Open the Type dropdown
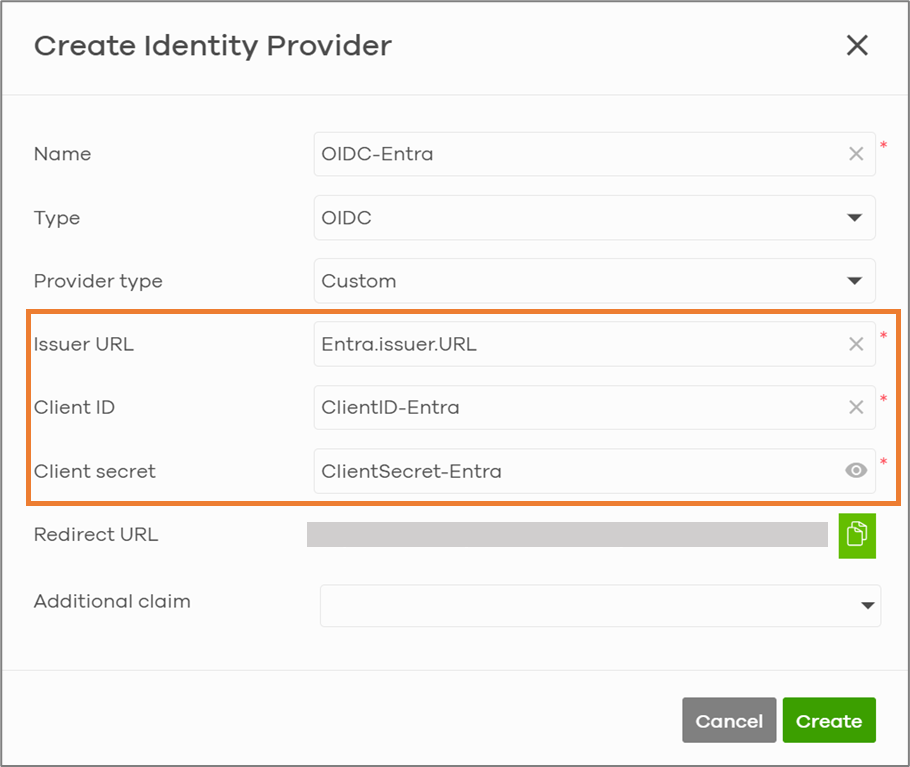 pos(594,218)
